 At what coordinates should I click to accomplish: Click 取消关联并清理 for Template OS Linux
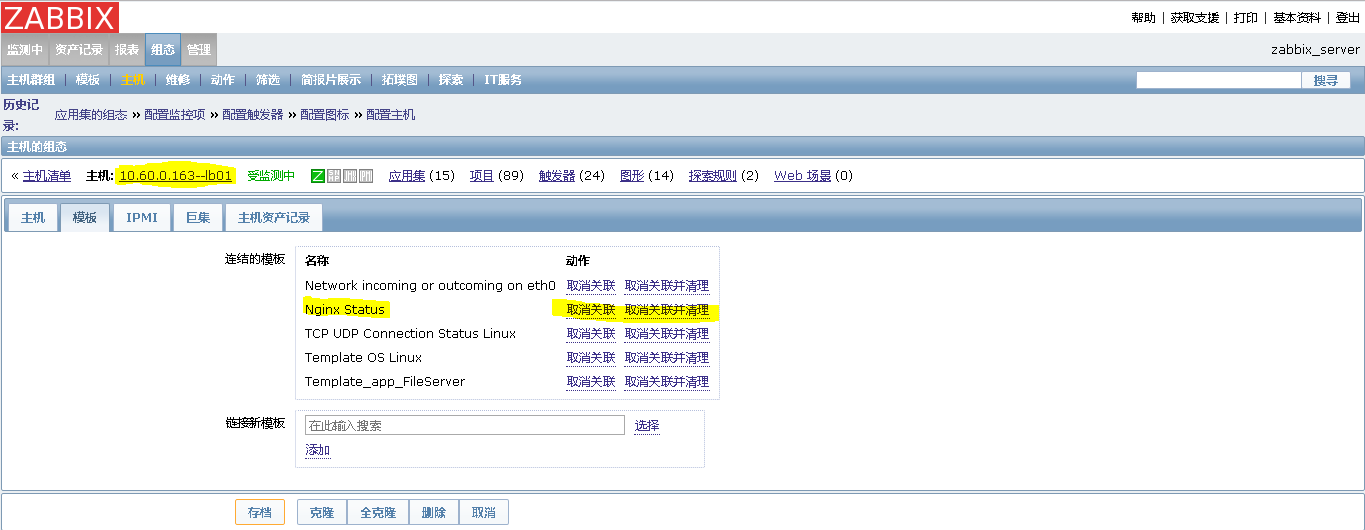[667, 358]
